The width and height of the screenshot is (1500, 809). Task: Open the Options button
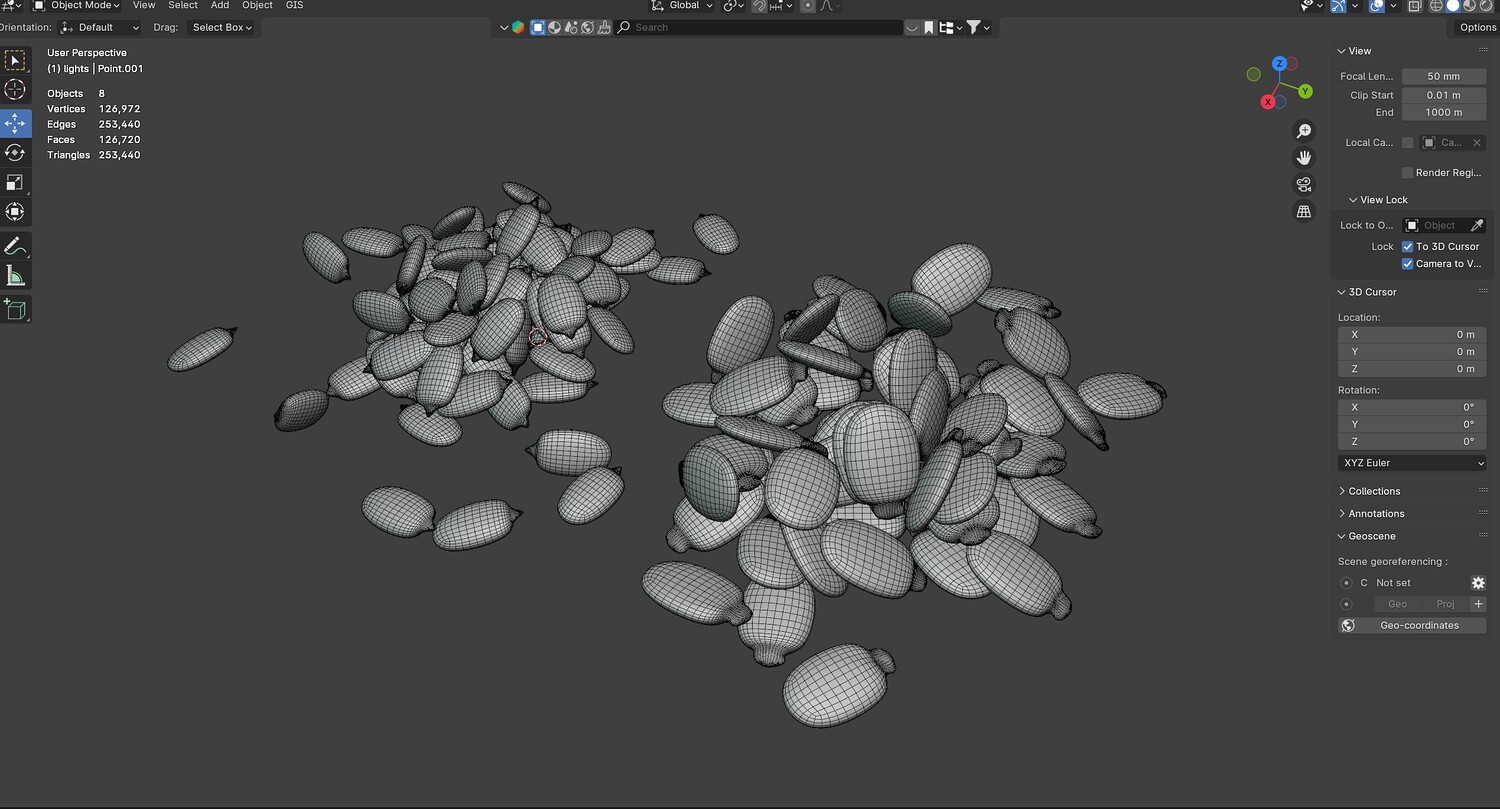pyautogui.click(x=1477, y=27)
